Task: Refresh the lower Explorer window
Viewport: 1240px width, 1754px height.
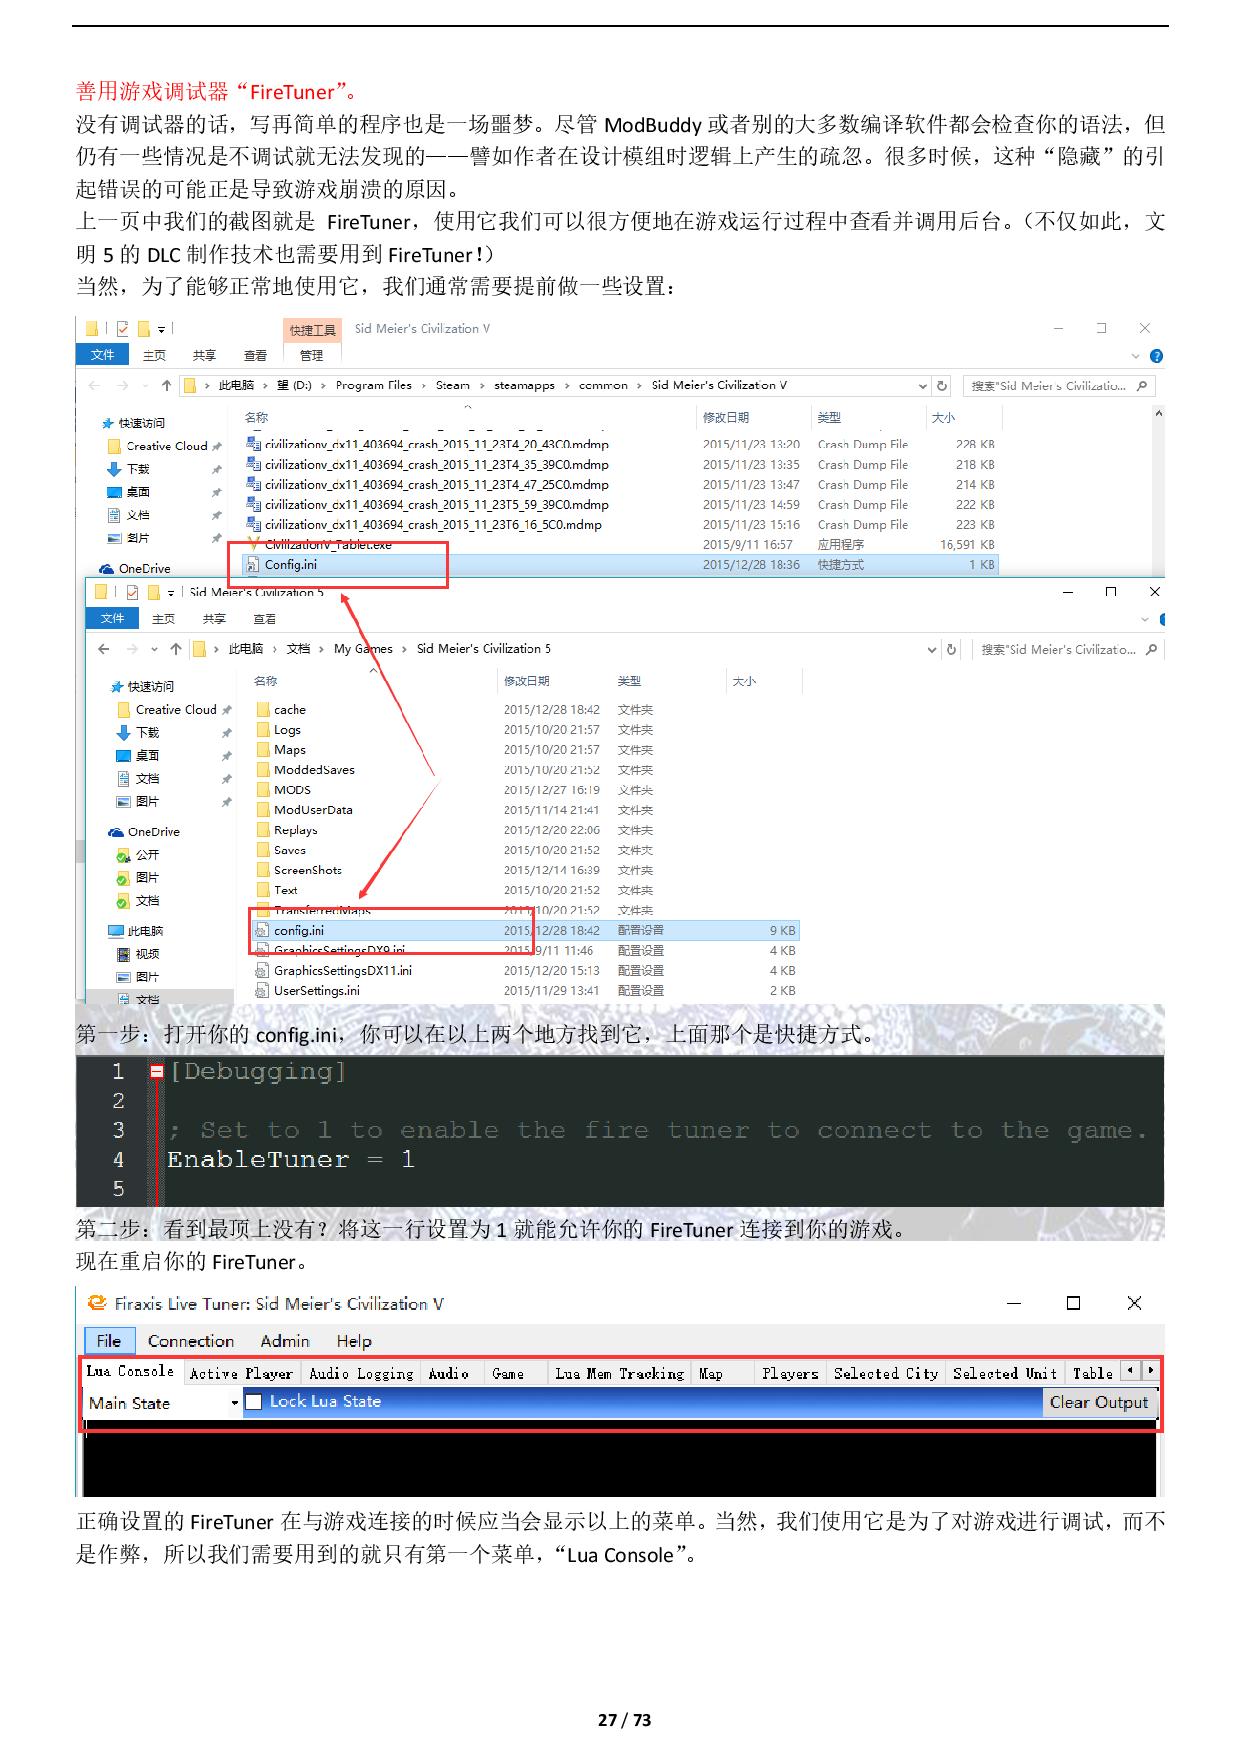Action: 951,649
